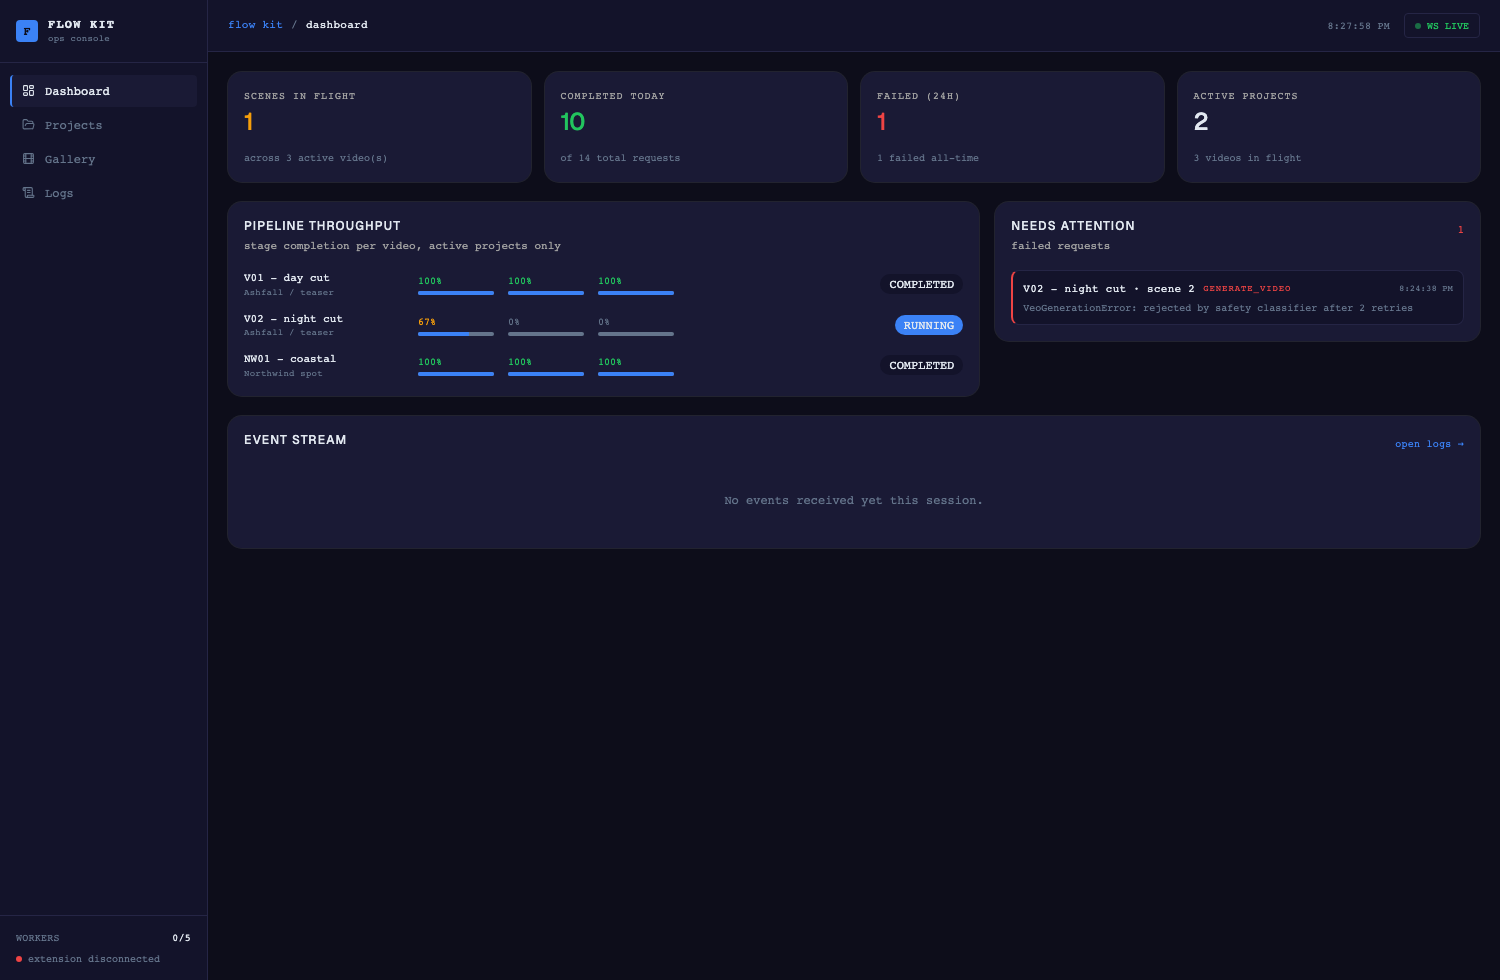Click the NEEDS ATTENTION heading
This screenshot has height=980, width=1500.
(x=1073, y=226)
